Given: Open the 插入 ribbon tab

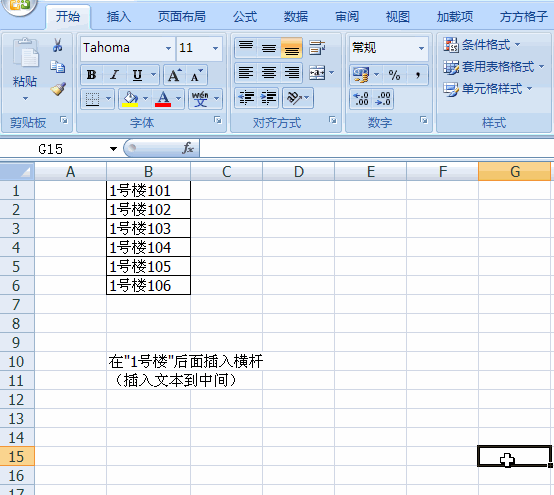Looking at the screenshot, I should coord(119,17).
